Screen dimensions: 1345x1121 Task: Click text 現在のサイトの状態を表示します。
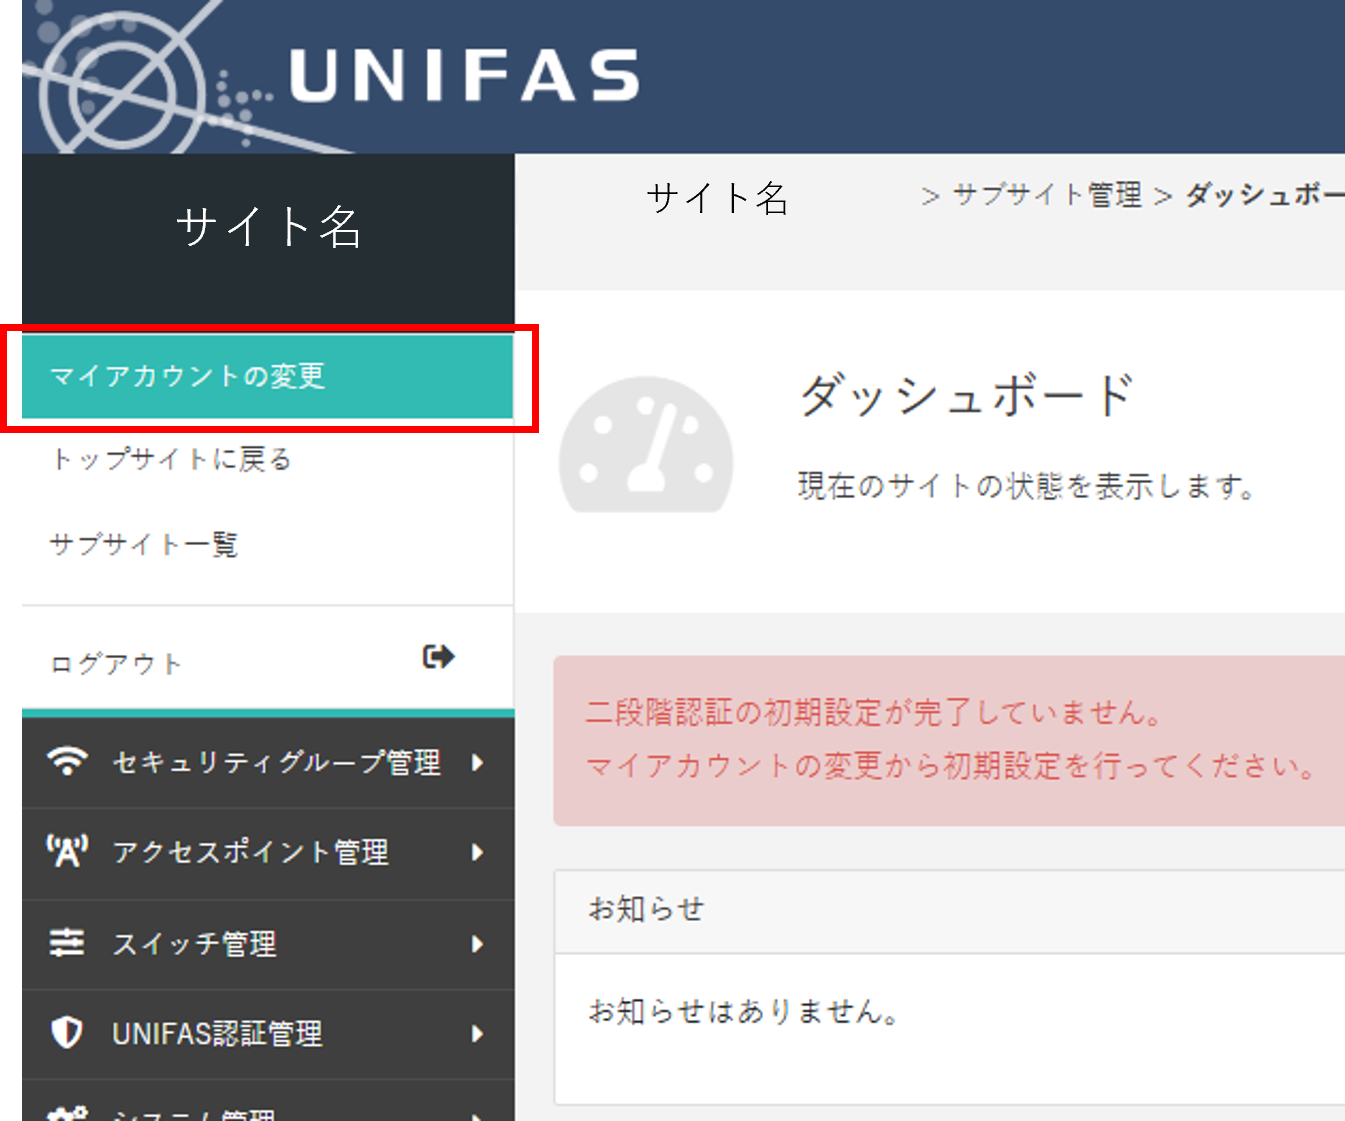point(1026,487)
